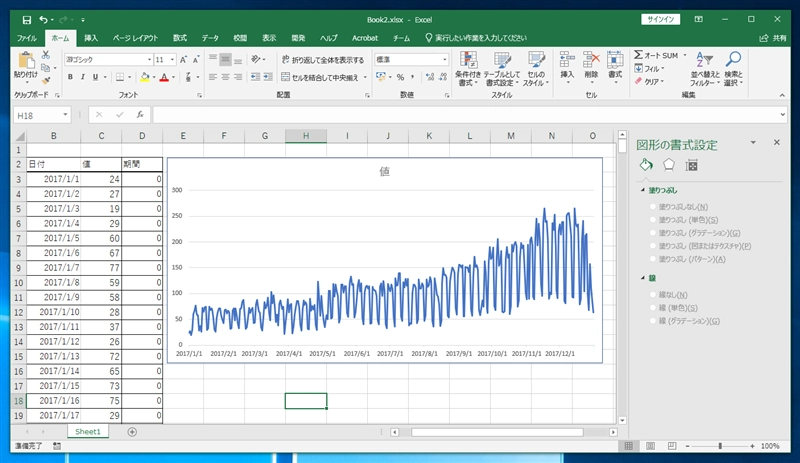The width and height of the screenshot is (800, 463).
Task: Decrease font size with small A icon
Action: pyautogui.click(x=195, y=60)
